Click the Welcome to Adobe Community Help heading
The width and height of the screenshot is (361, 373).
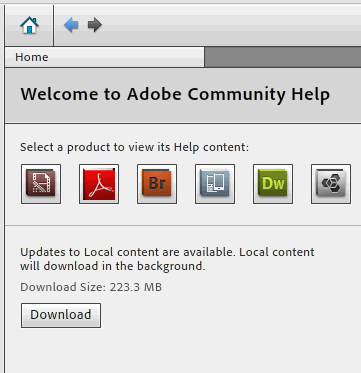pos(175,95)
